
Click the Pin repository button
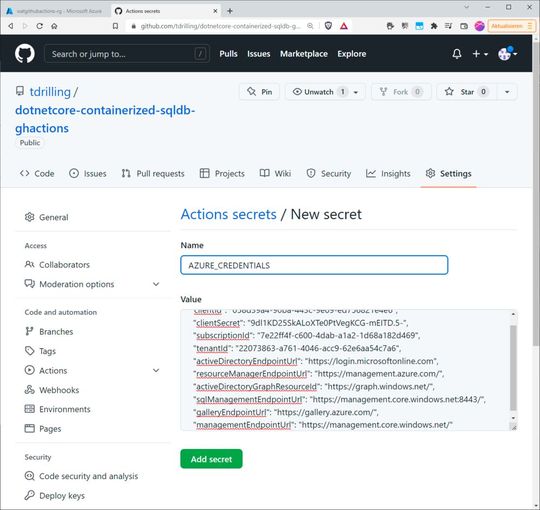(x=259, y=92)
